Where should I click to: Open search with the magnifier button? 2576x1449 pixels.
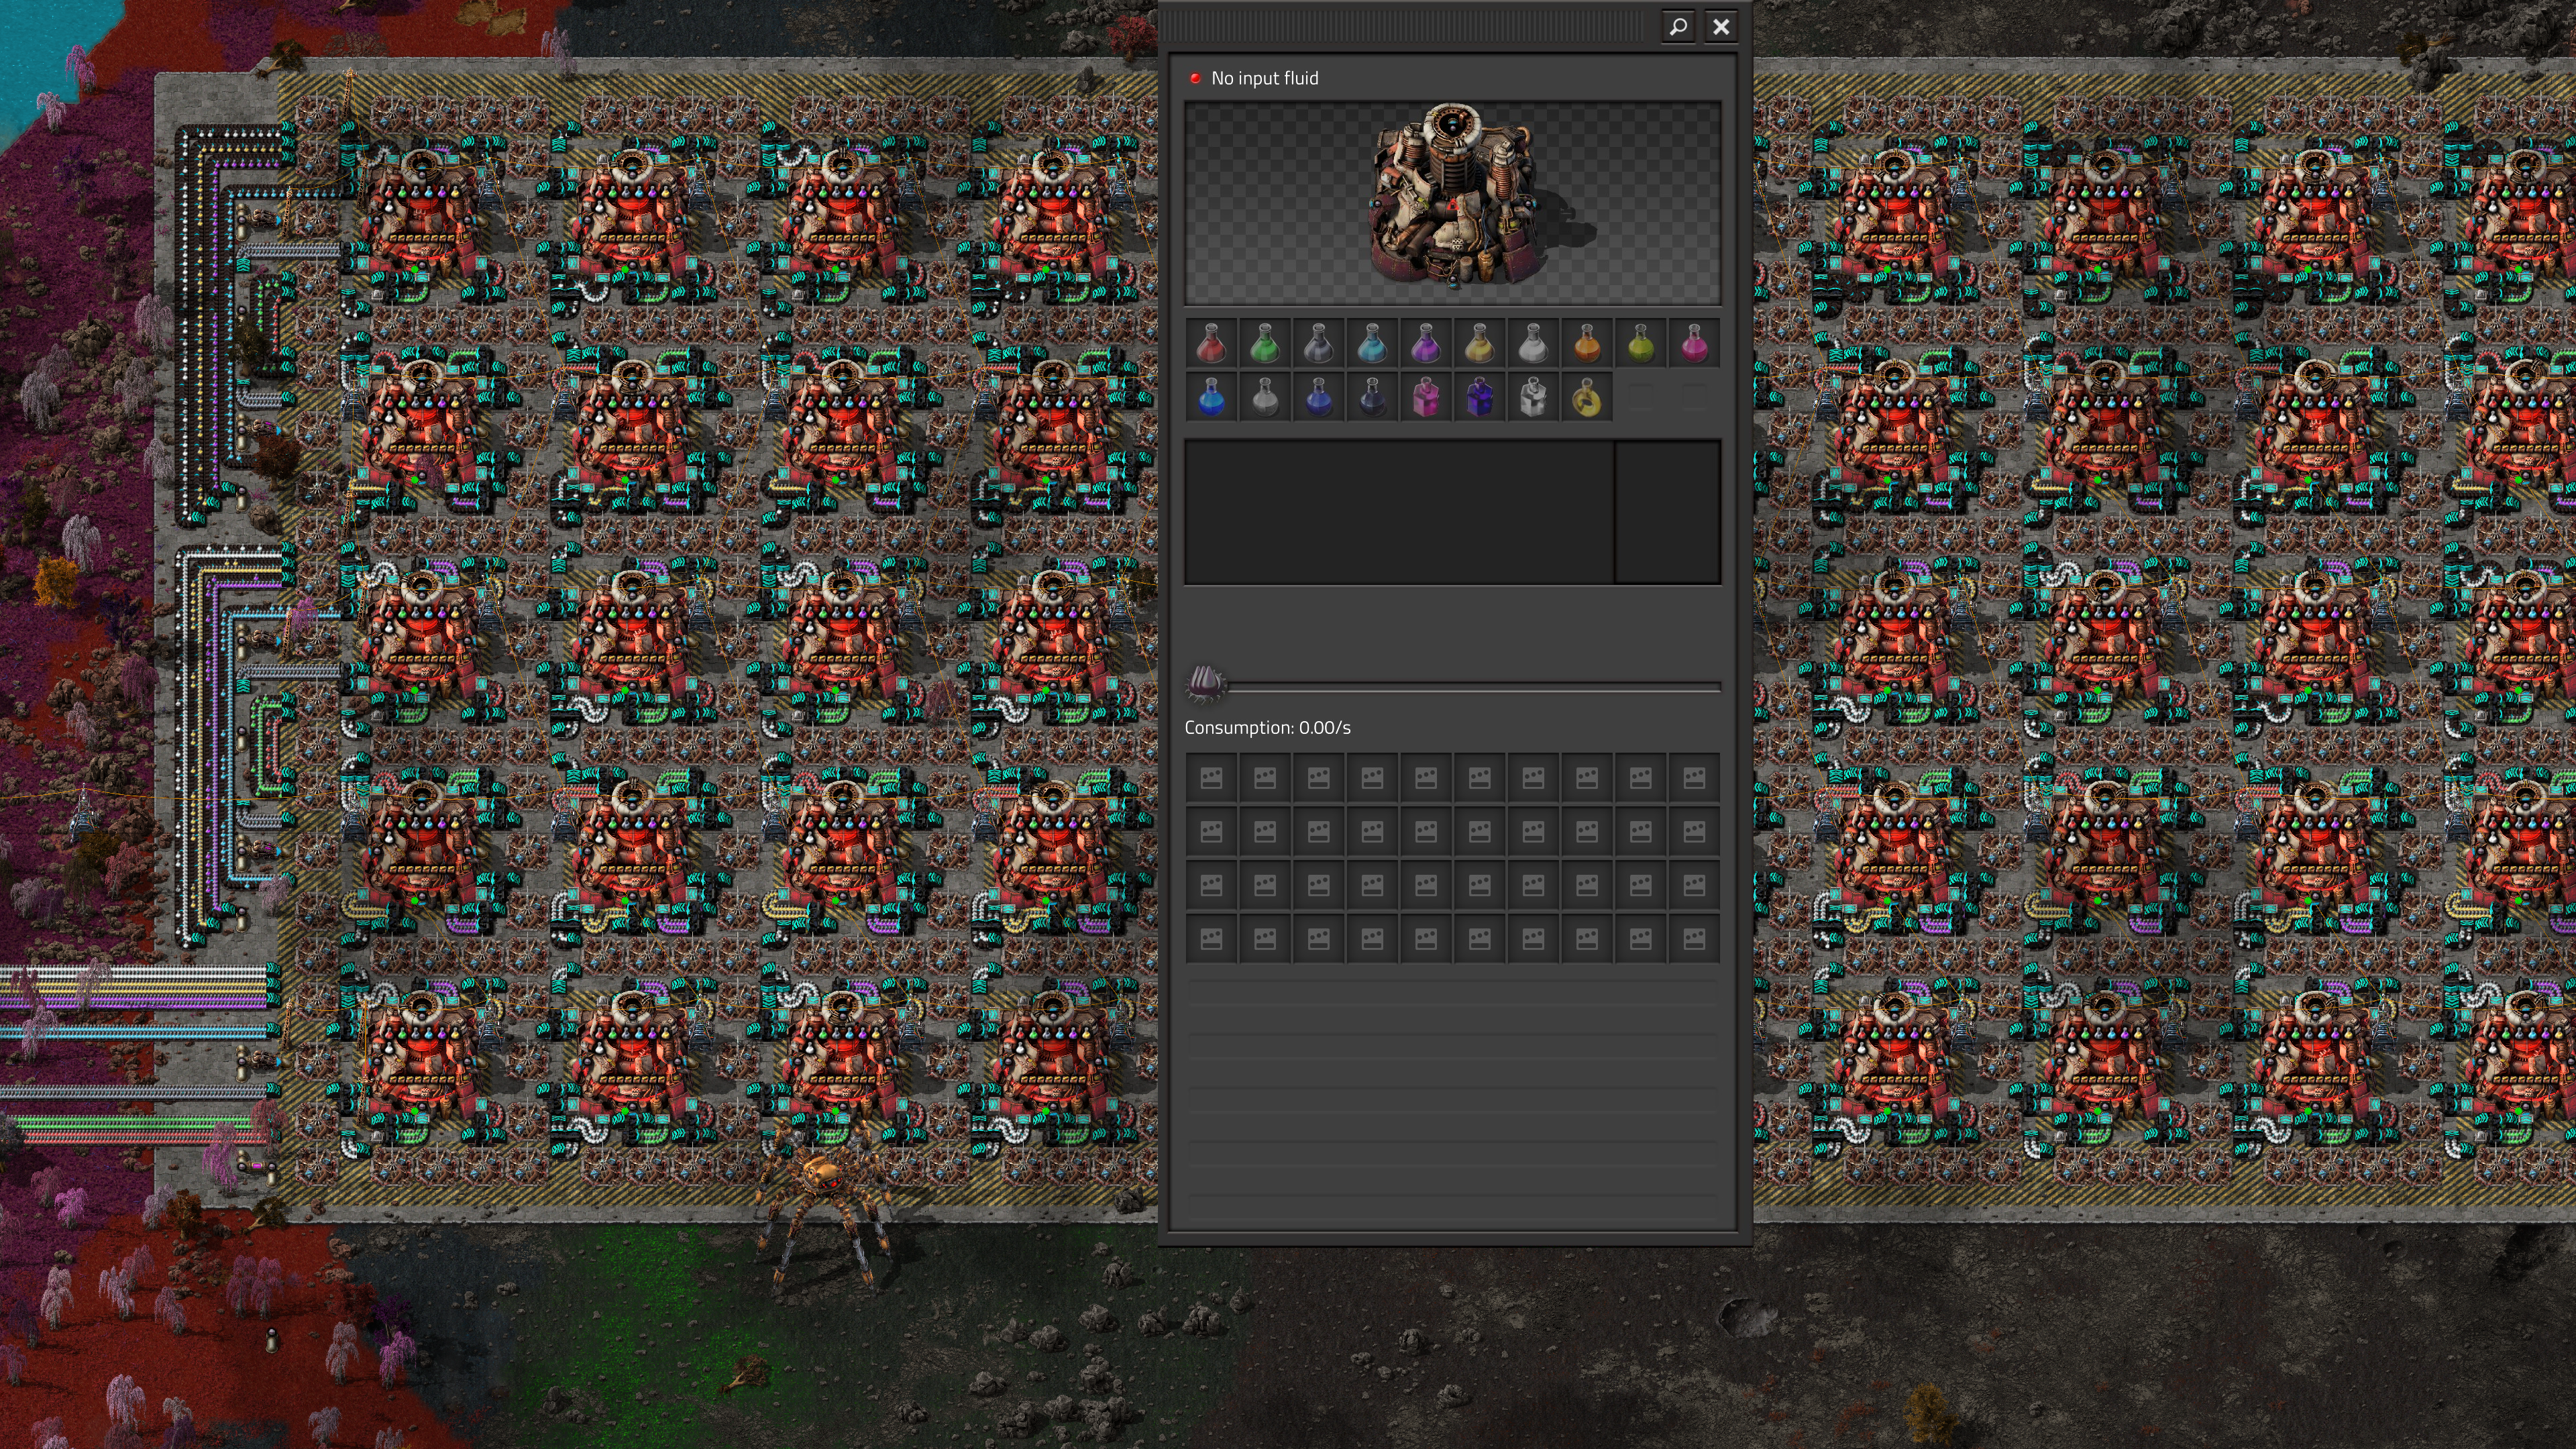pyautogui.click(x=1678, y=26)
